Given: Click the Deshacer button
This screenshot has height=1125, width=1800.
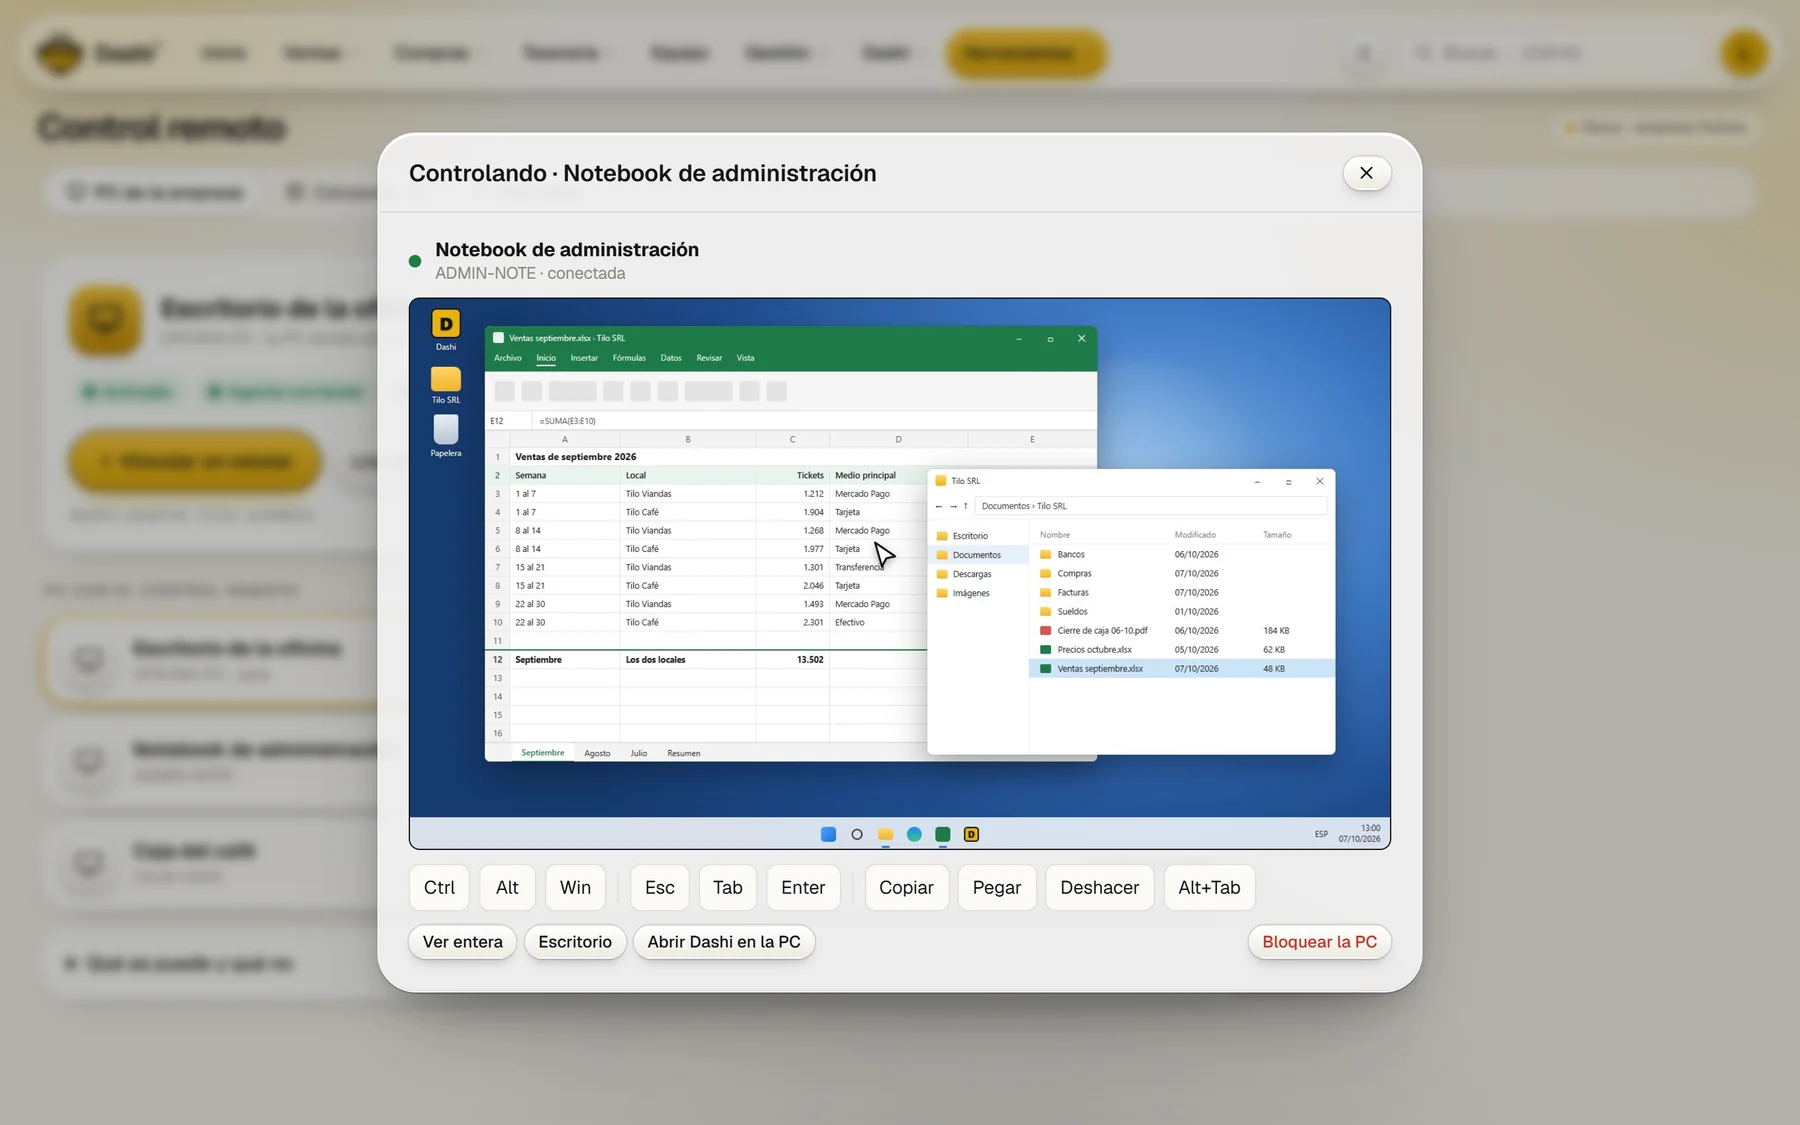Looking at the screenshot, I should [1100, 887].
